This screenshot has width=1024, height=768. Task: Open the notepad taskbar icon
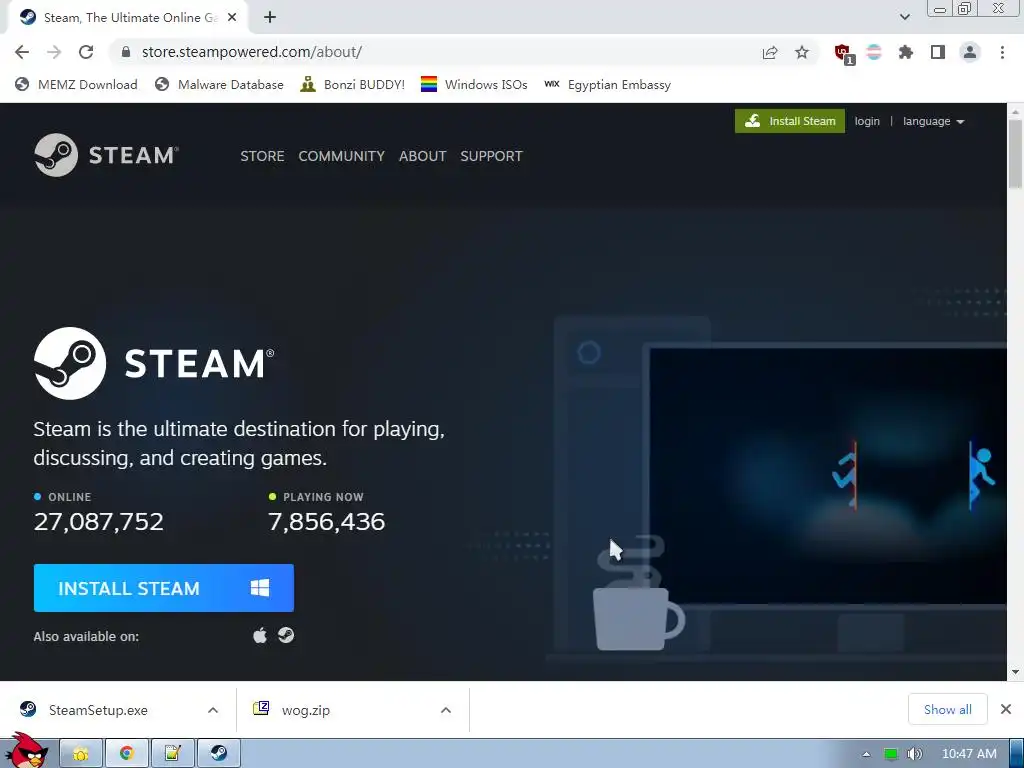172,754
